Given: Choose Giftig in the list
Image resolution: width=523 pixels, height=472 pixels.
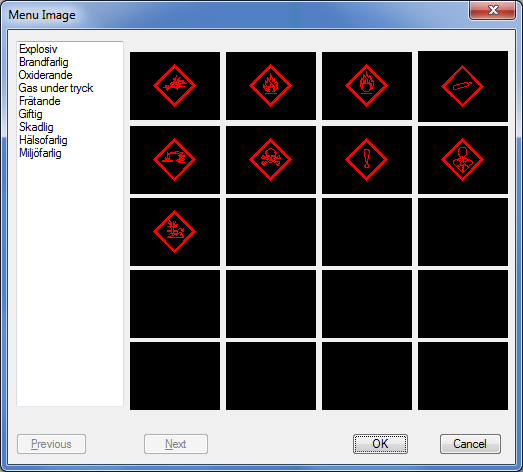Looking at the screenshot, I should click(x=30, y=114).
